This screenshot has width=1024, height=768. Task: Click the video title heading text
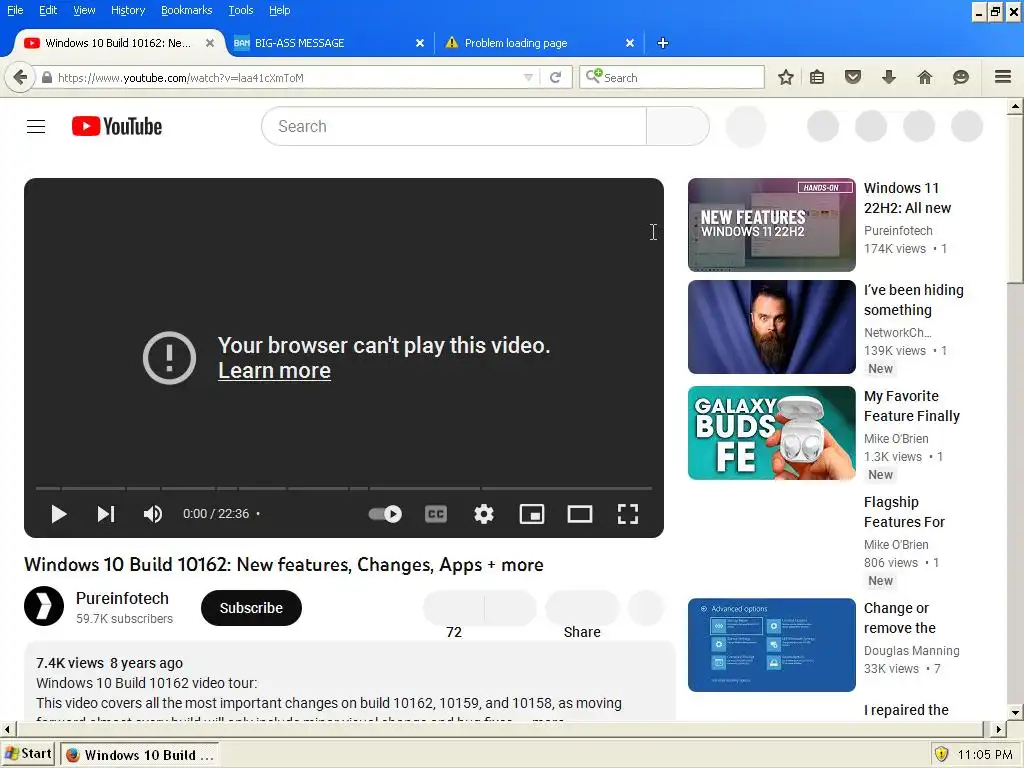pyautogui.click(x=283, y=564)
